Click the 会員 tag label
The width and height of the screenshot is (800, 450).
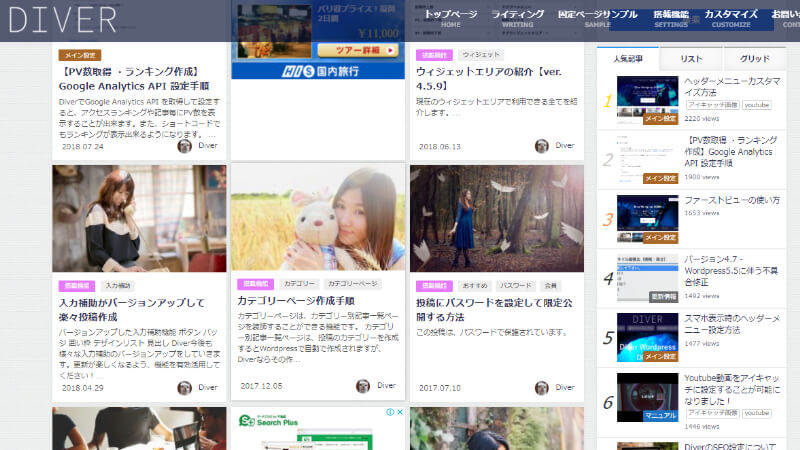(551, 286)
